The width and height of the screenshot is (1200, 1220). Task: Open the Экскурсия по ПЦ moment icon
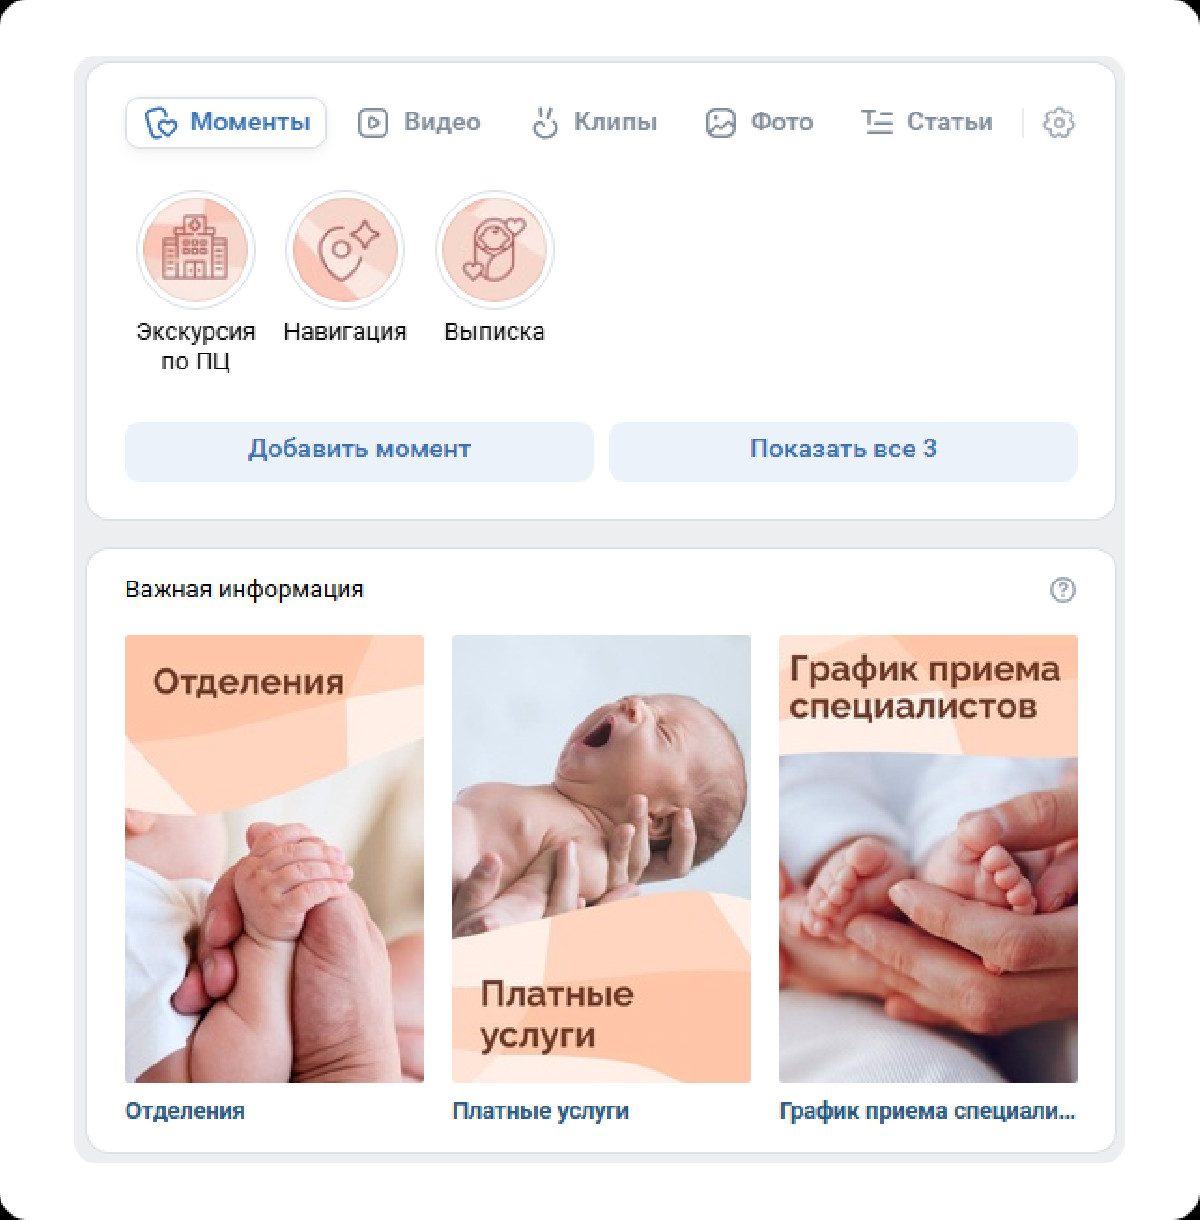tap(196, 250)
